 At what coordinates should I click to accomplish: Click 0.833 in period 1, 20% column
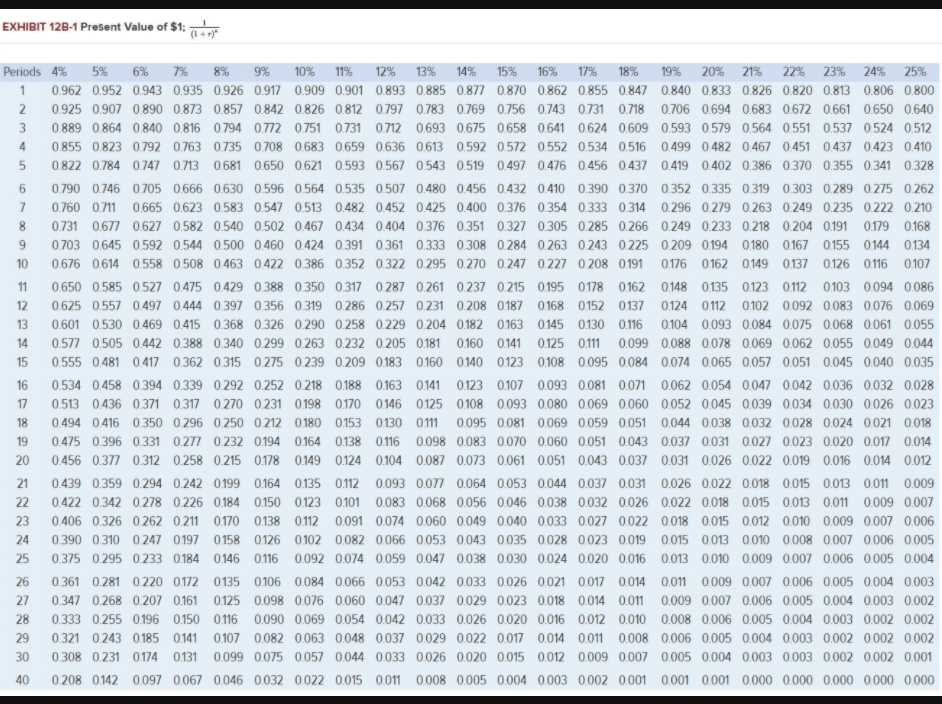point(717,91)
